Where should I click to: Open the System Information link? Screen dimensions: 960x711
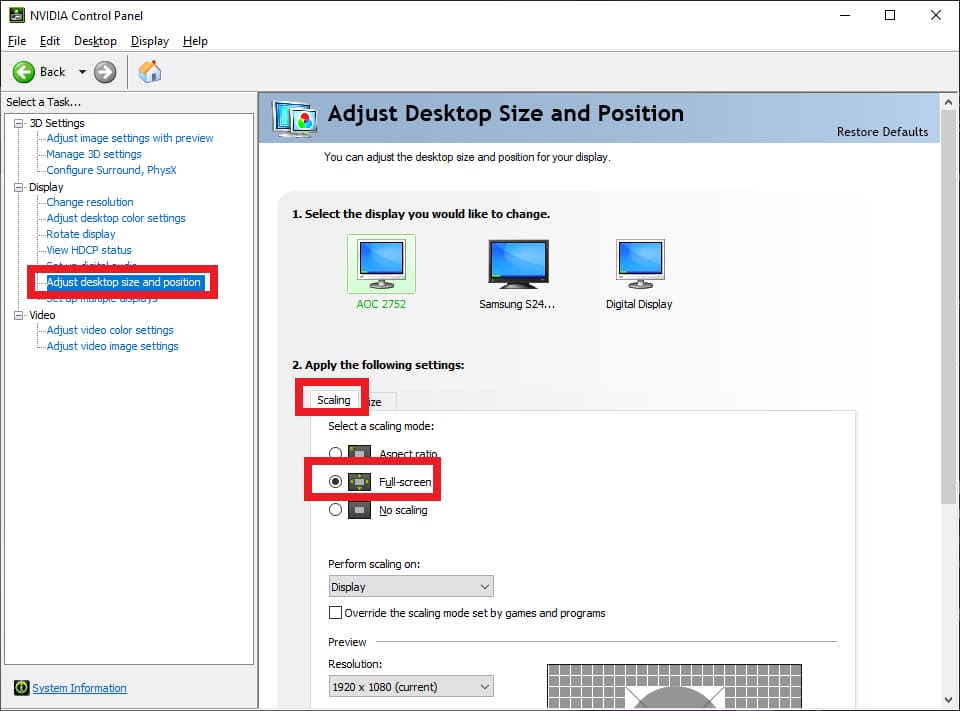click(79, 688)
